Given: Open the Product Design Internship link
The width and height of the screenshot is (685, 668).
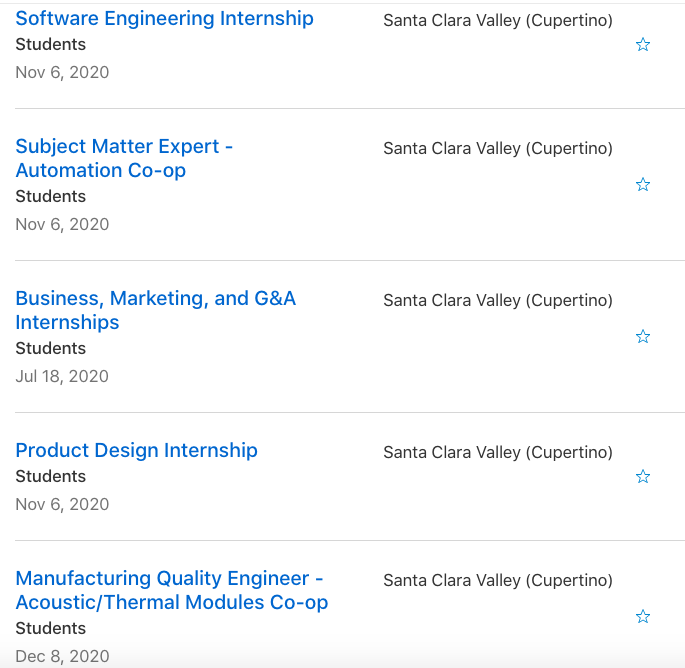Looking at the screenshot, I should click(136, 450).
